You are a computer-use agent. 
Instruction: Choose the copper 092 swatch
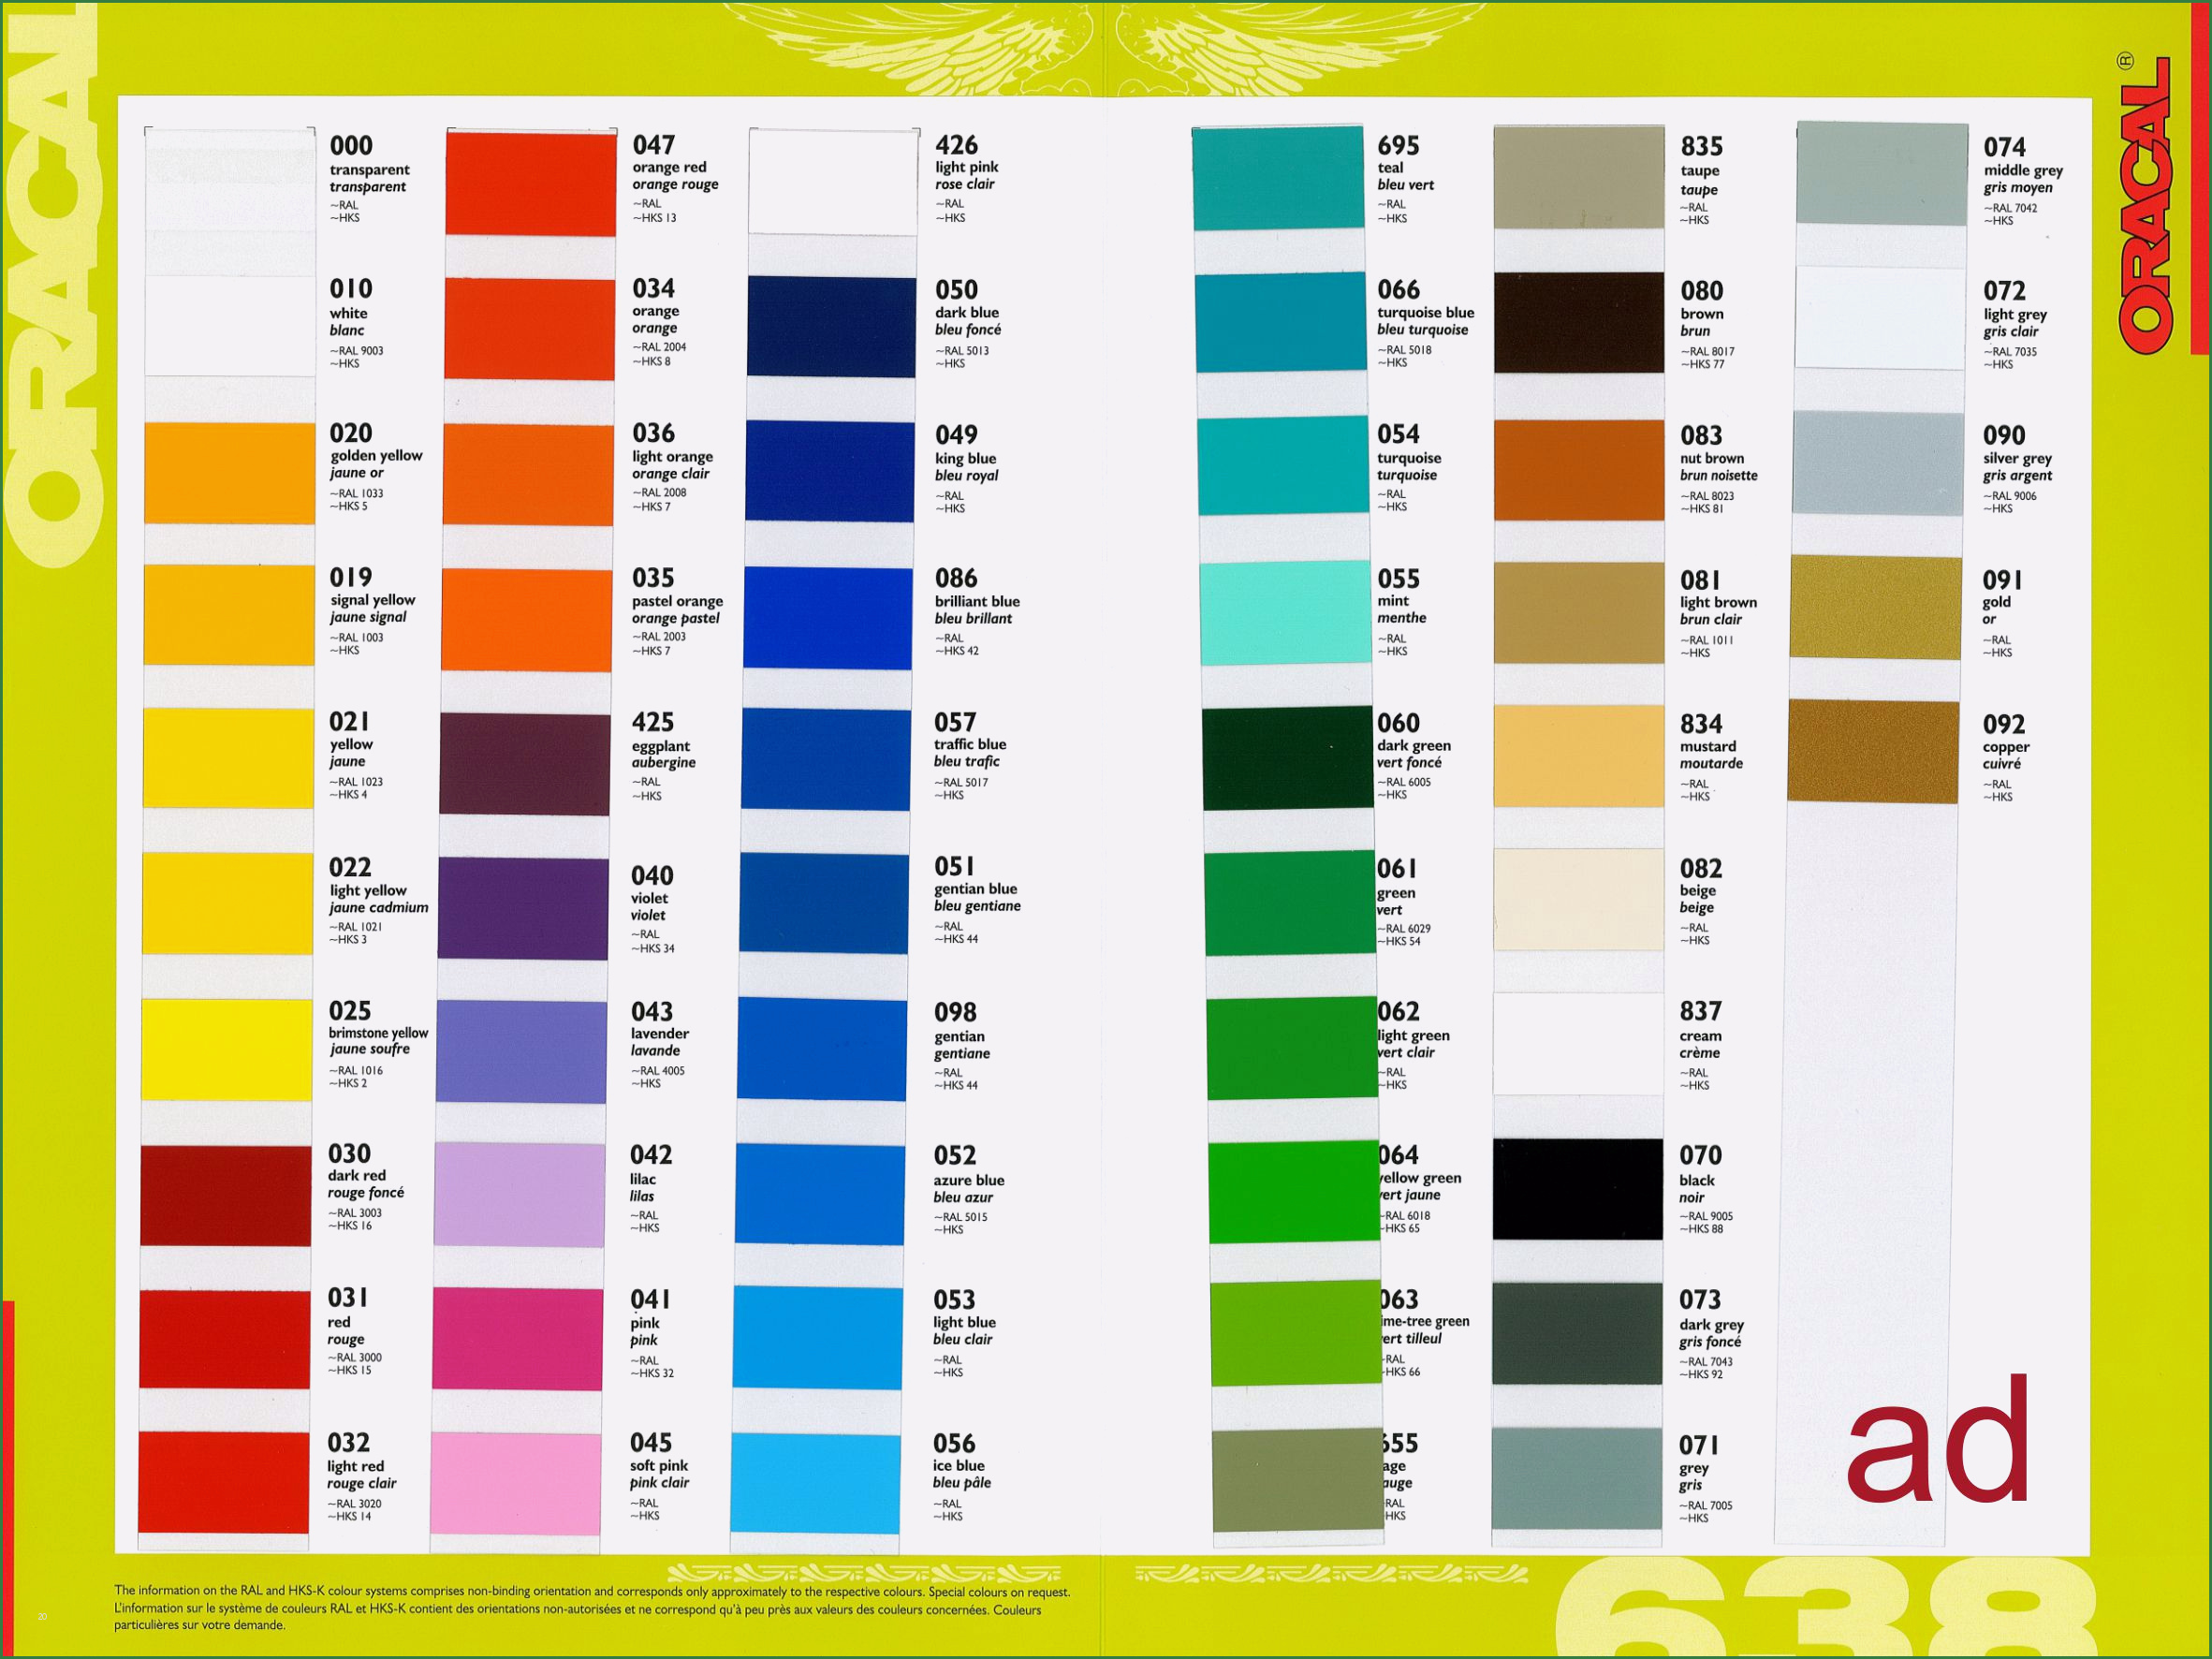pyautogui.click(x=1873, y=751)
